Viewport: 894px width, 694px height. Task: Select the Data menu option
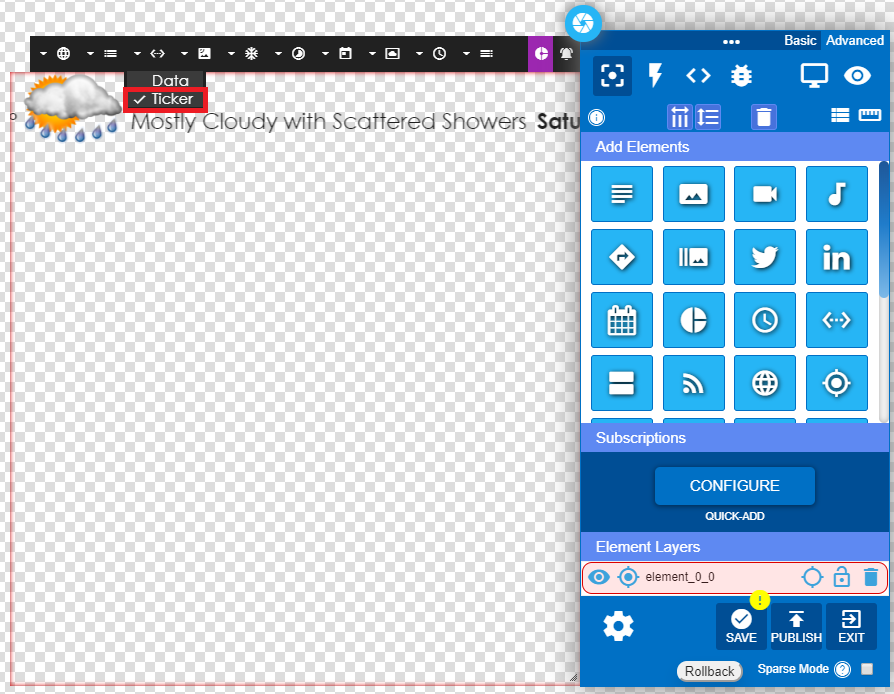170,80
